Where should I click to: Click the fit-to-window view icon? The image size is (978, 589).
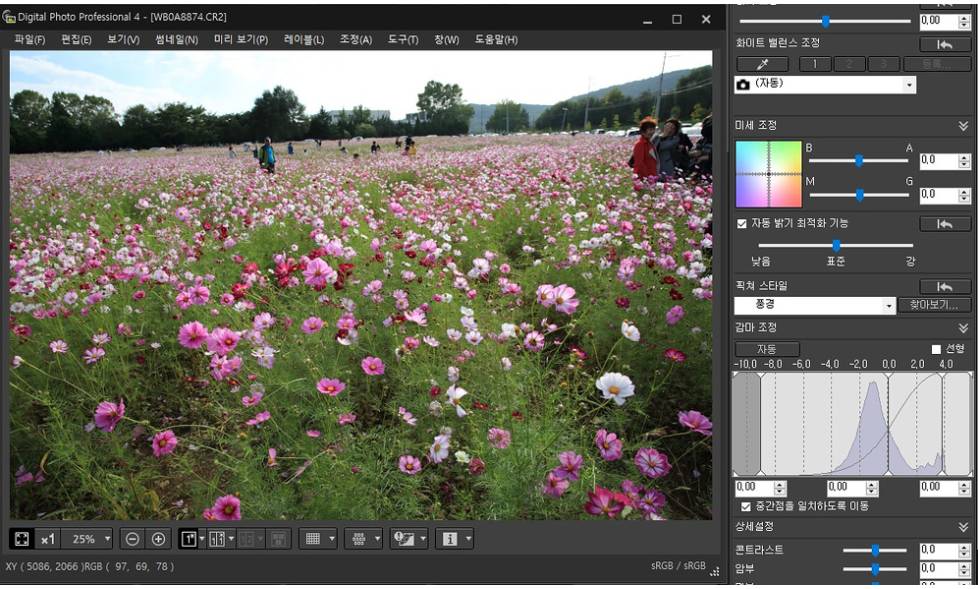(21, 539)
